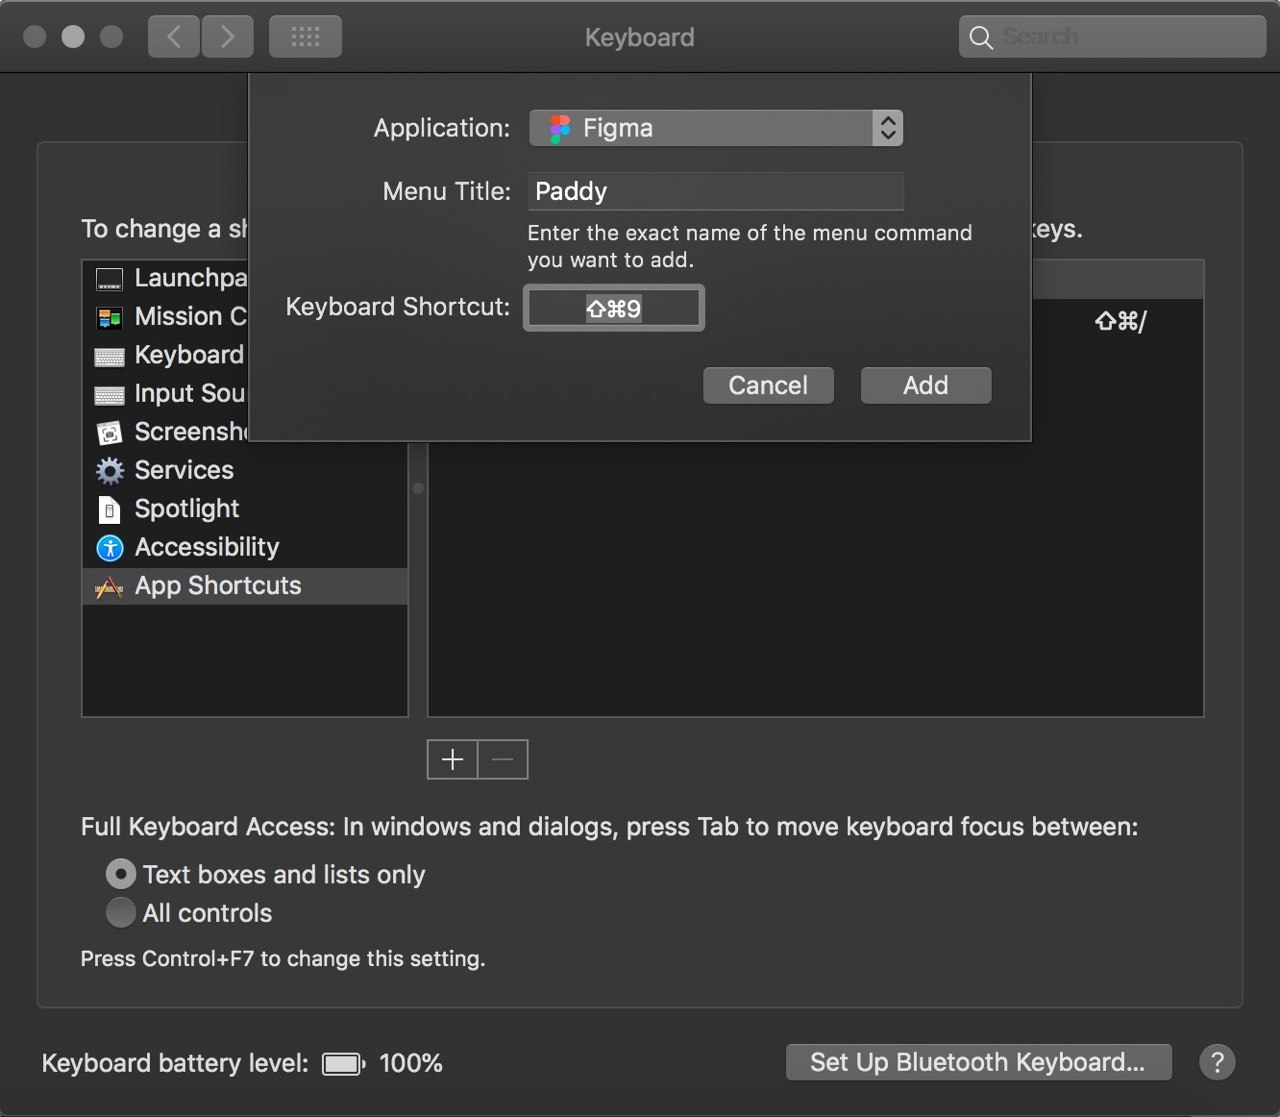
Task: Select App Shortcuts in the list
Action: click(x=245, y=586)
